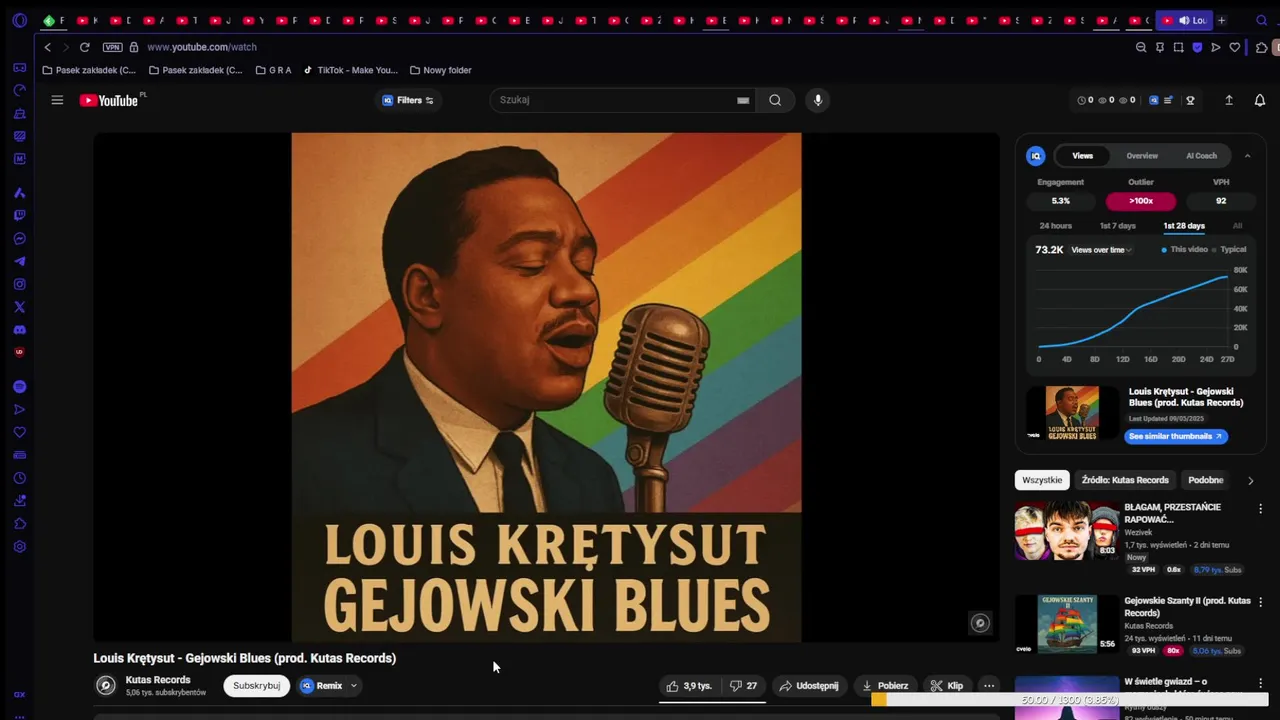
Task: Open the Kutas Records channel name link
Action: coord(158,680)
